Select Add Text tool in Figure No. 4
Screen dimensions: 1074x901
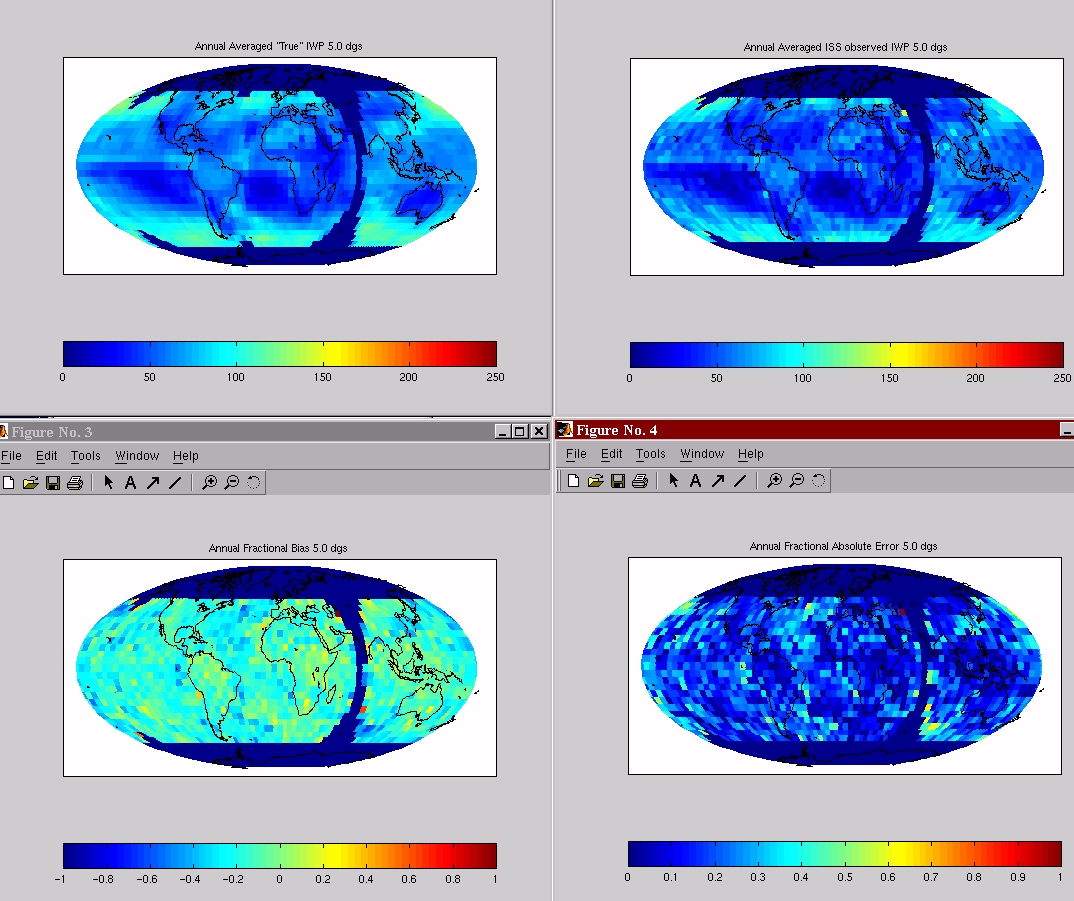(x=695, y=481)
